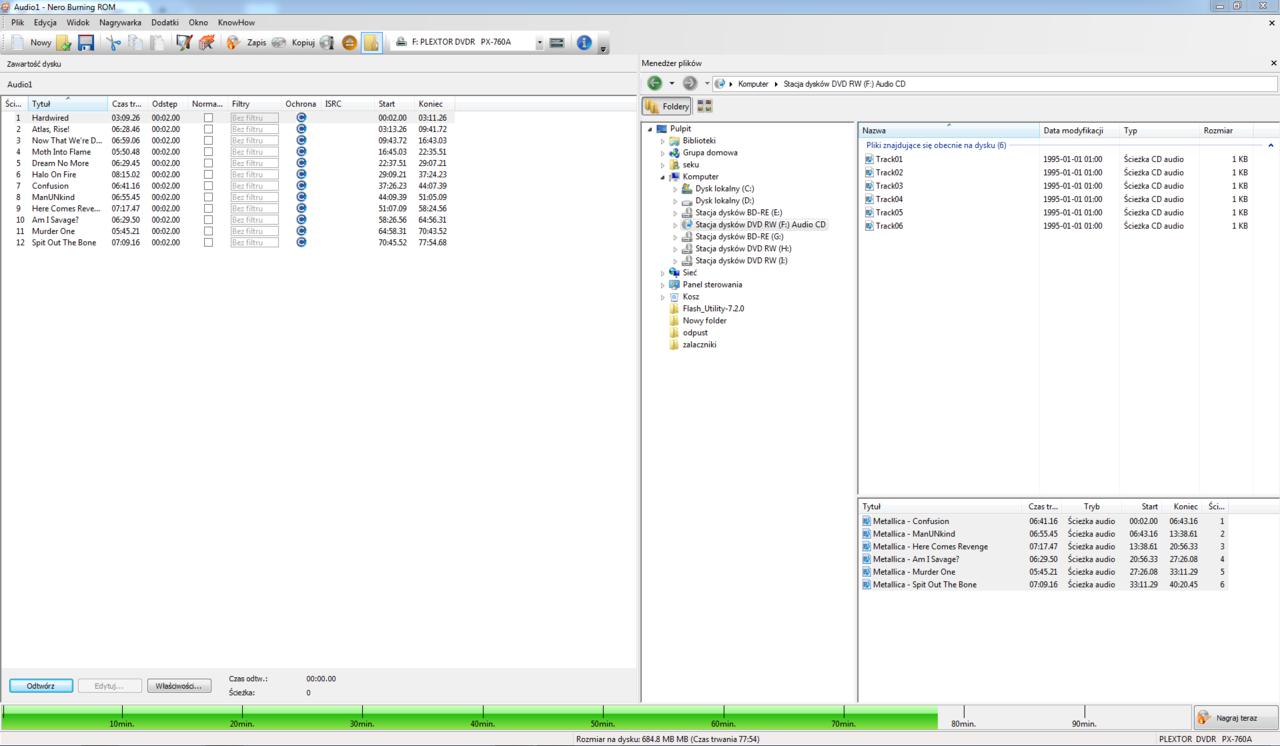The height and width of the screenshot is (746, 1280).
Task: Click the checkmark compilation info toolbar icon
Action: pyautogui.click(x=184, y=43)
